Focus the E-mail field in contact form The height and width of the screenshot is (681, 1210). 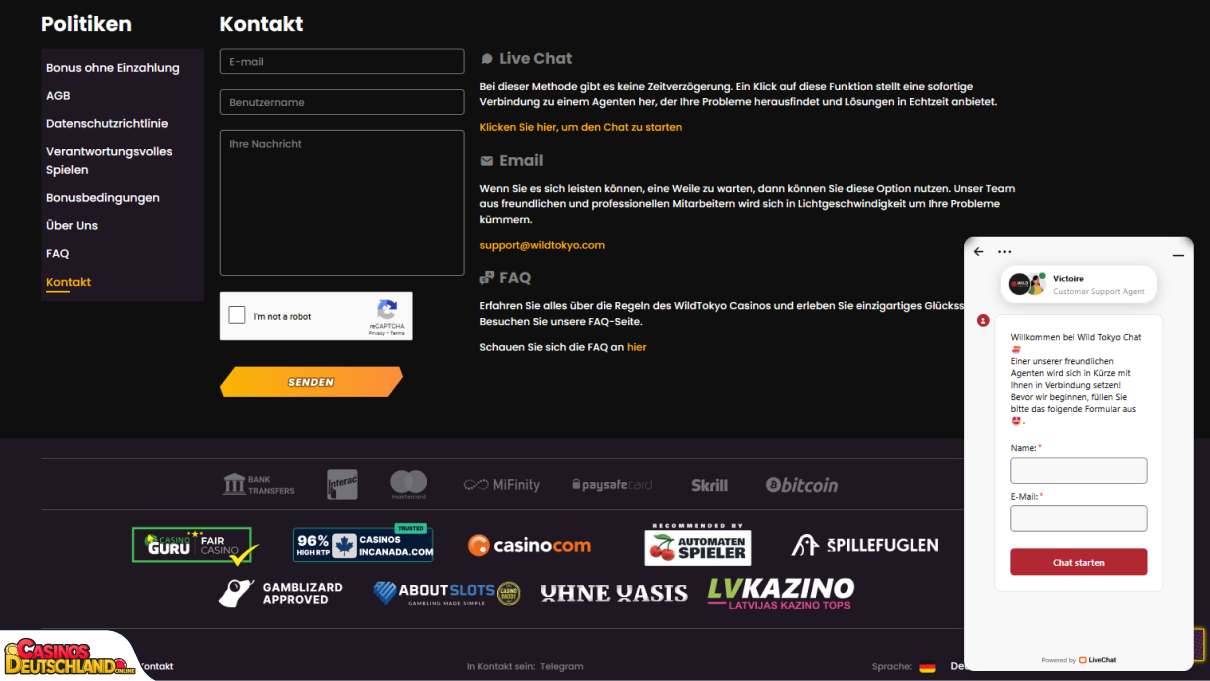pyautogui.click(x=342, y=62)
